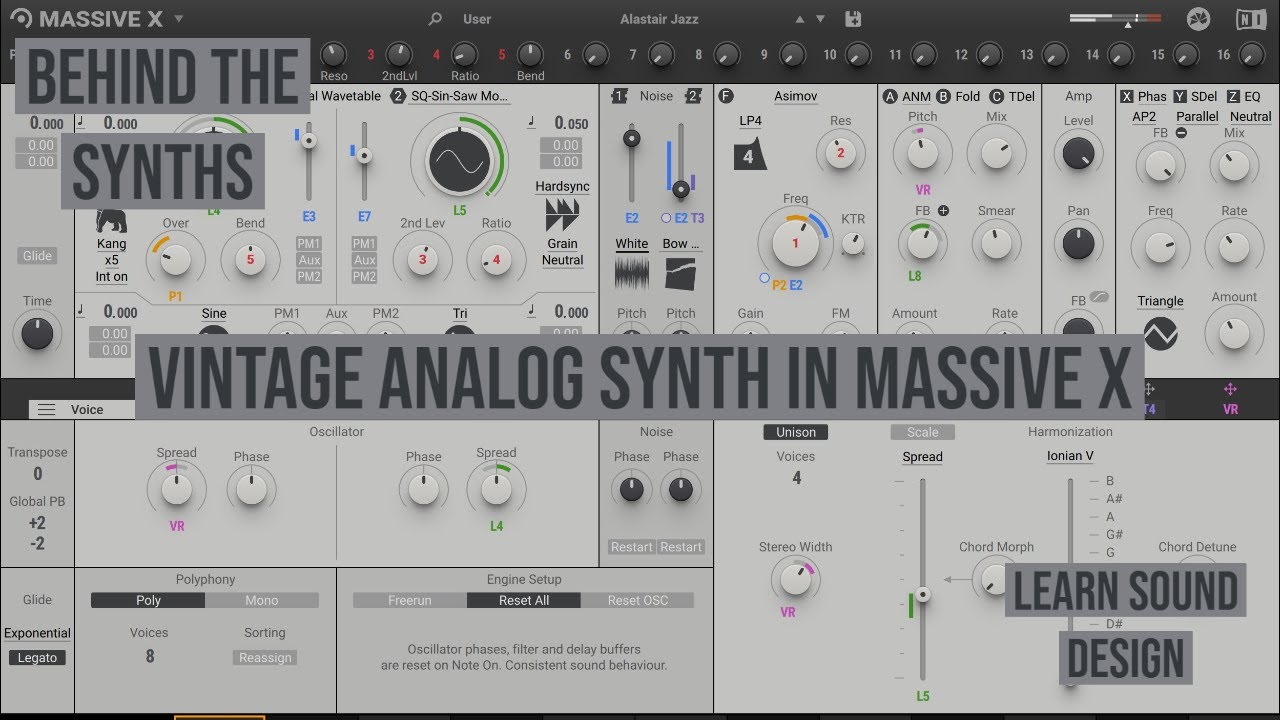
Task: Open the Neutral oscillator mode dropdown
Action: 562,260
